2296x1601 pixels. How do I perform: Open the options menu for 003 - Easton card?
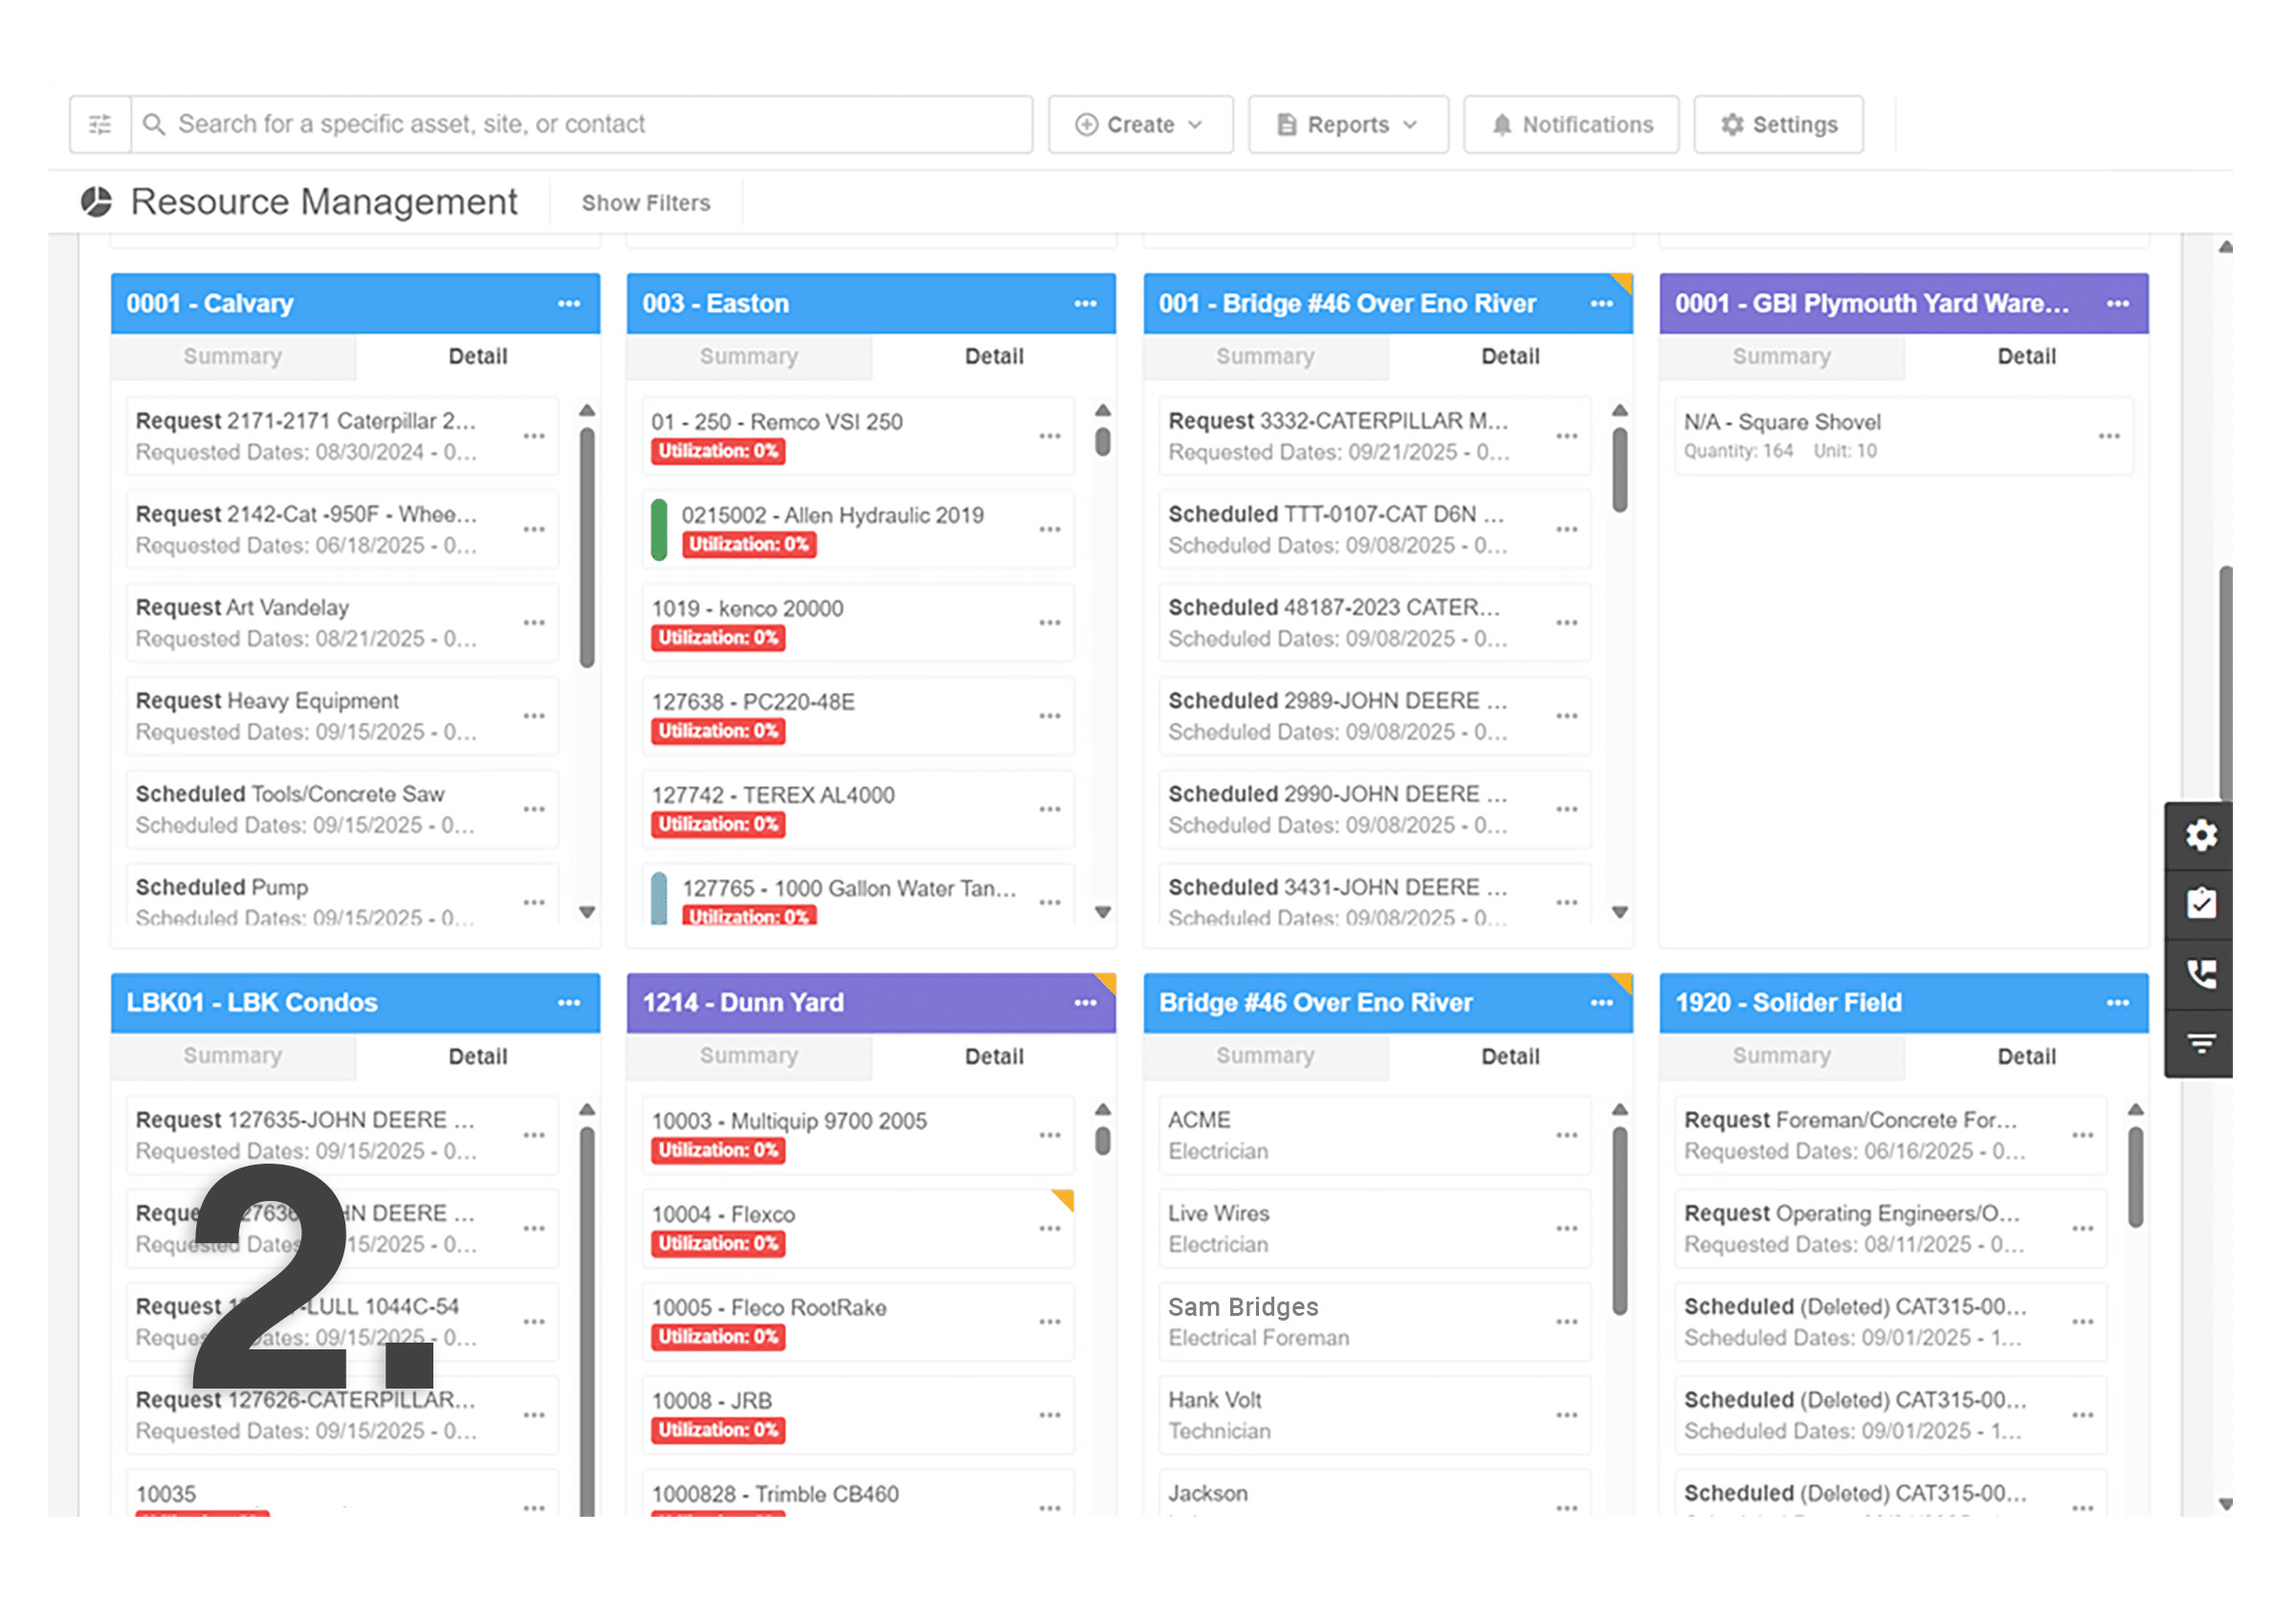1086,303
